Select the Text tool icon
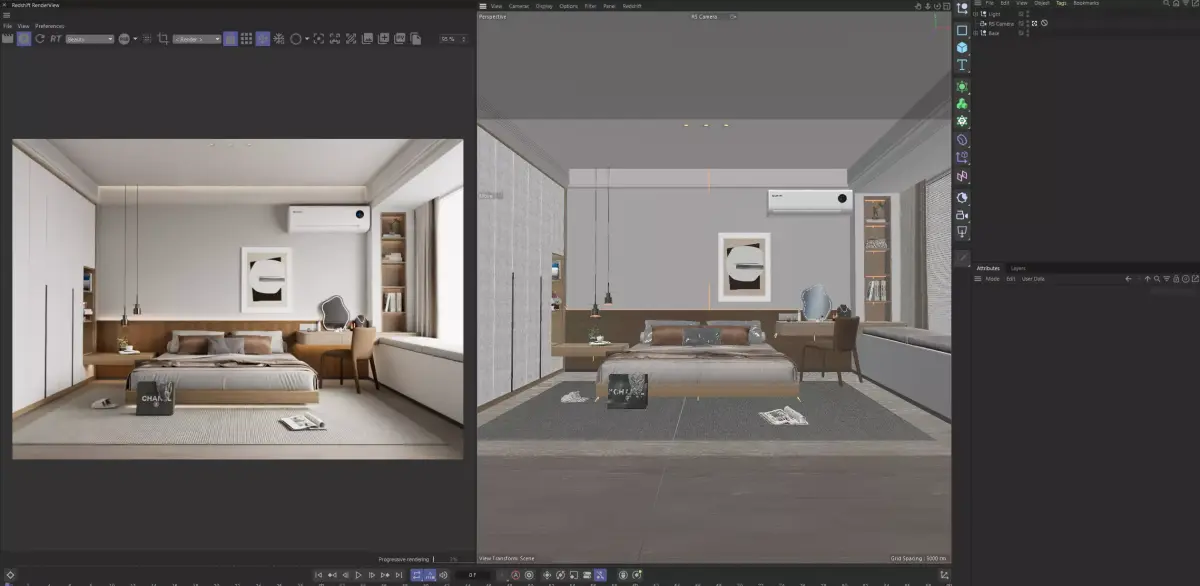The height and width of the screenshot is (586, 1200). point(962,64)
